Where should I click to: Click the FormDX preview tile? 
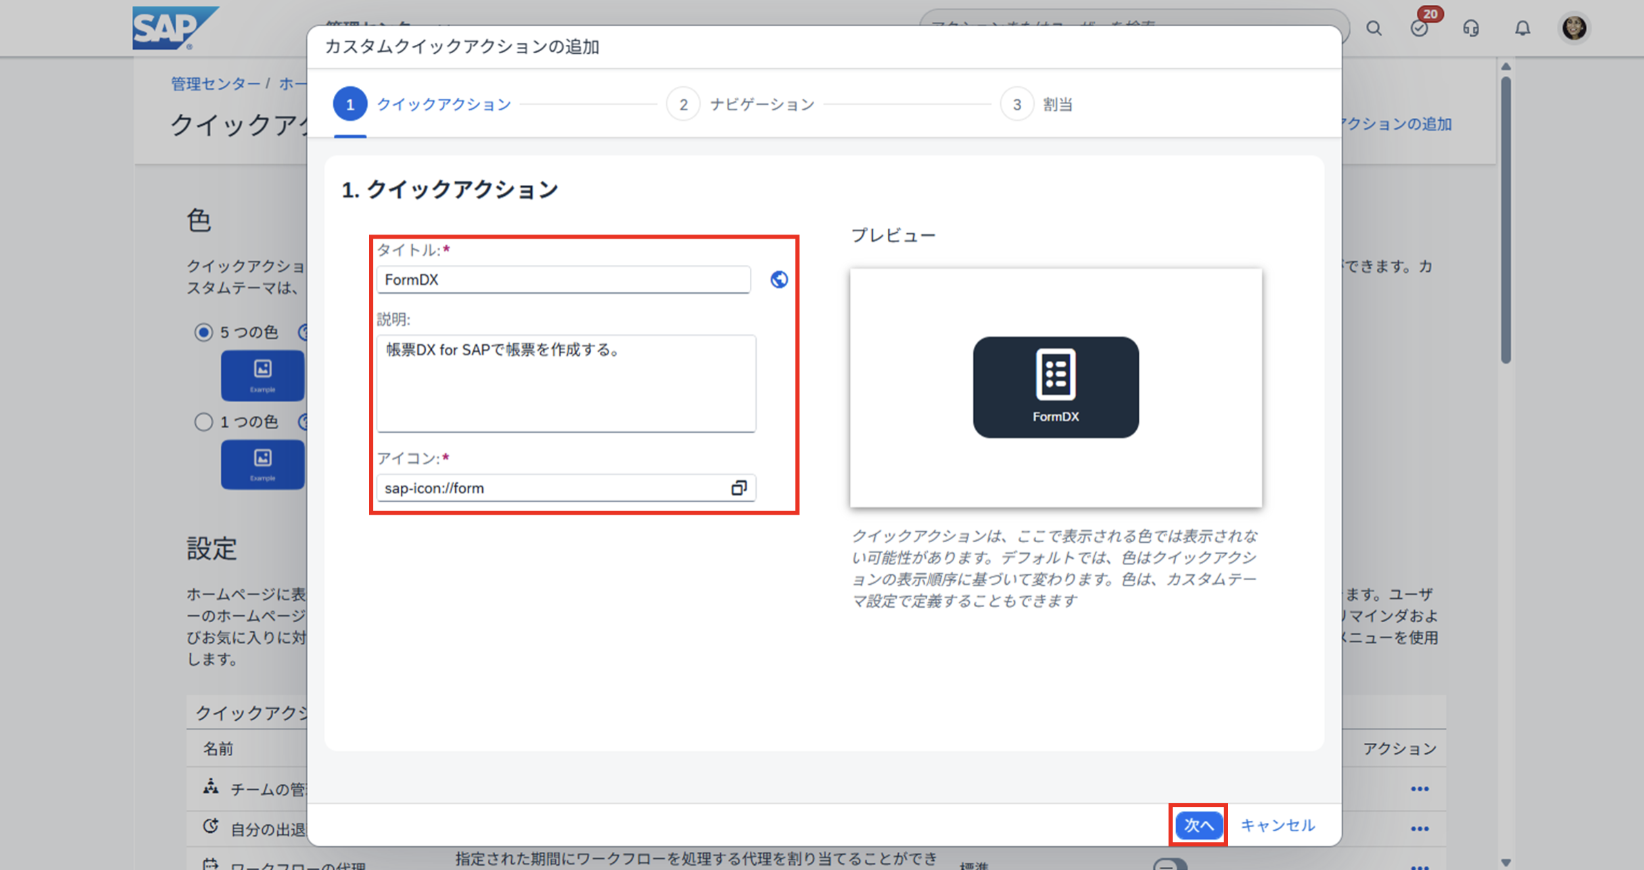pos(1055,387)
